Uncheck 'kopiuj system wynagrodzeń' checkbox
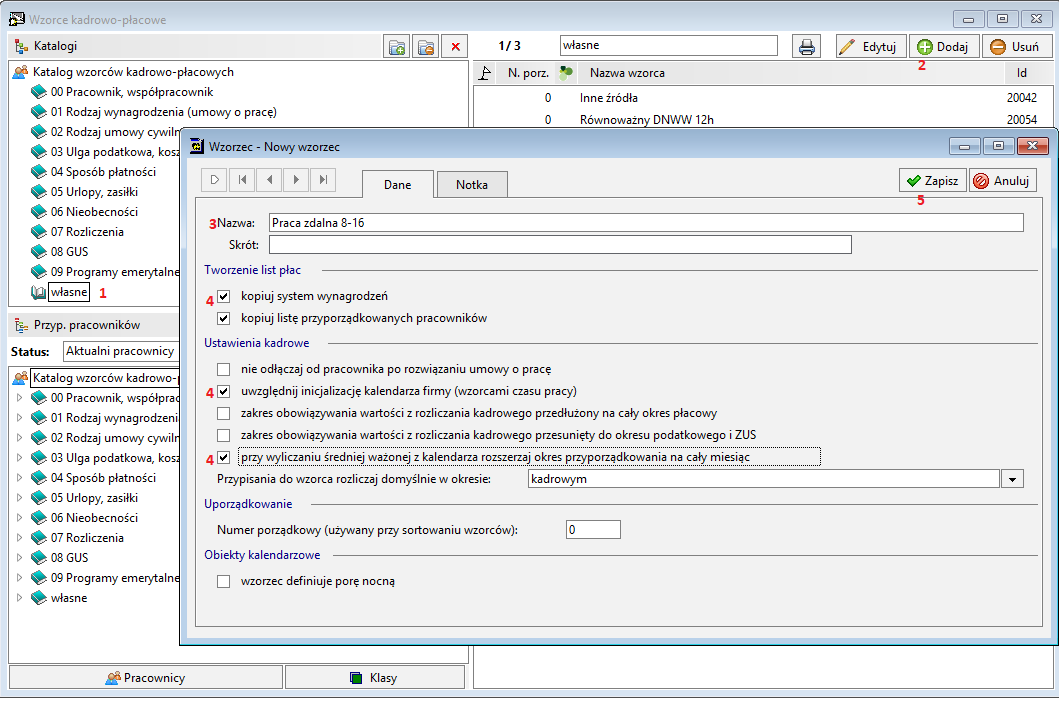1059x702 pixels. click(x=224, y=296)
